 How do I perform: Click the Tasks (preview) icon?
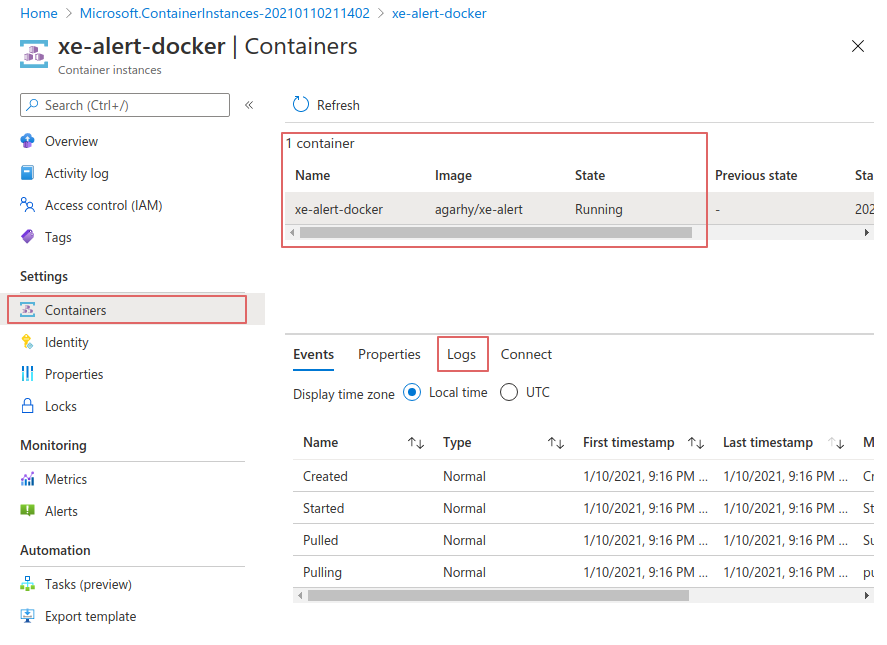coord(27,583)
